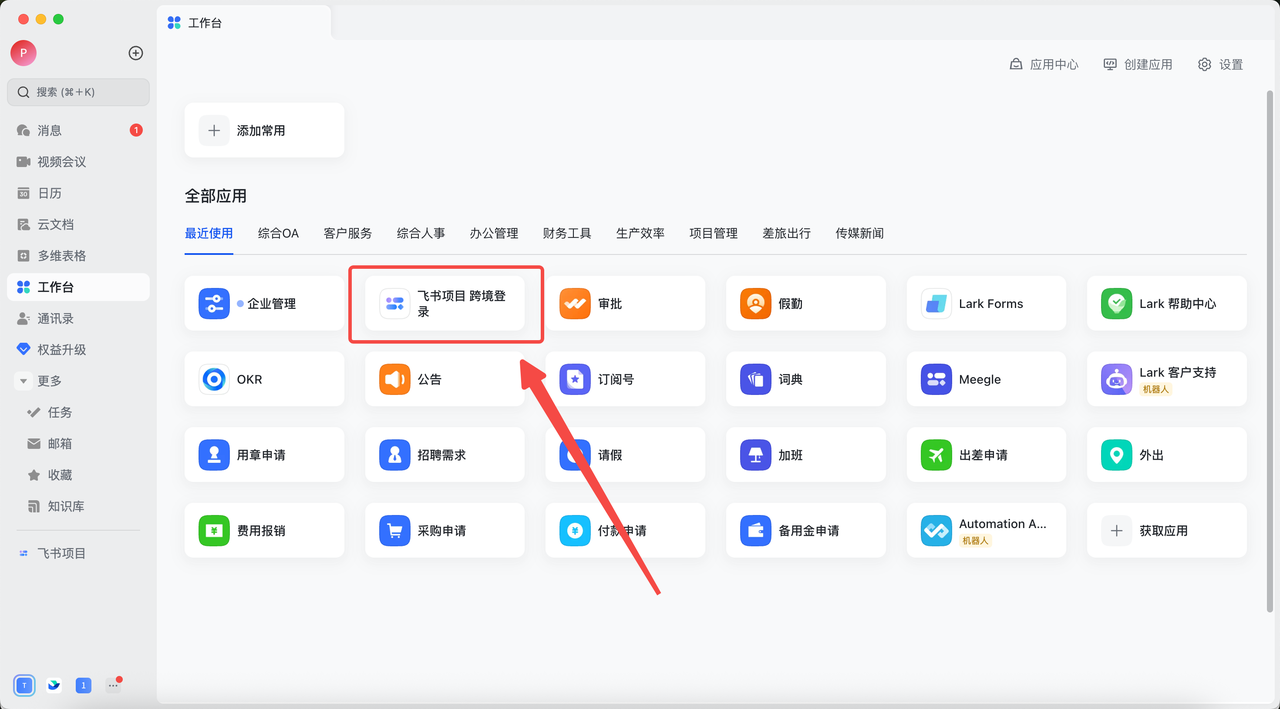Switch to 生产效率 tab
The width and height of the screenshot is (1280, 709).
click(x=640, y=233)
